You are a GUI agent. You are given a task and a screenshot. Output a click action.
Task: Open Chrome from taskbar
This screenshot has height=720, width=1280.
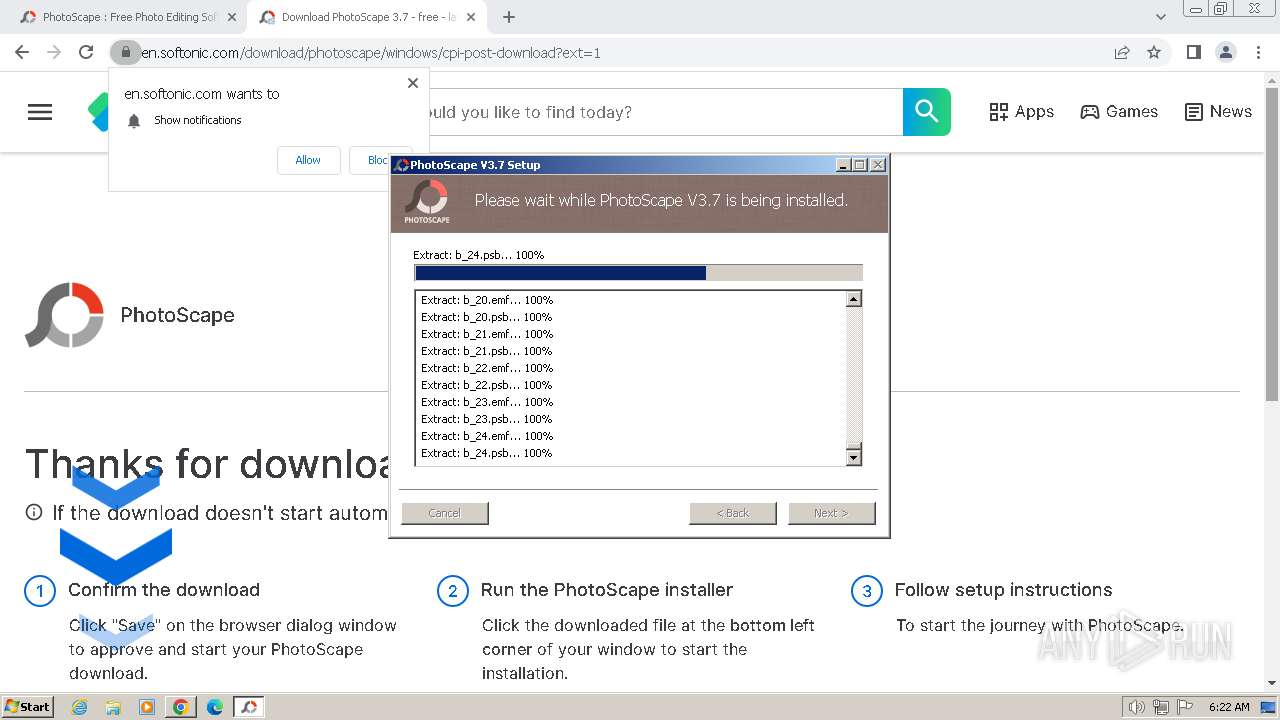coord(181,707)
